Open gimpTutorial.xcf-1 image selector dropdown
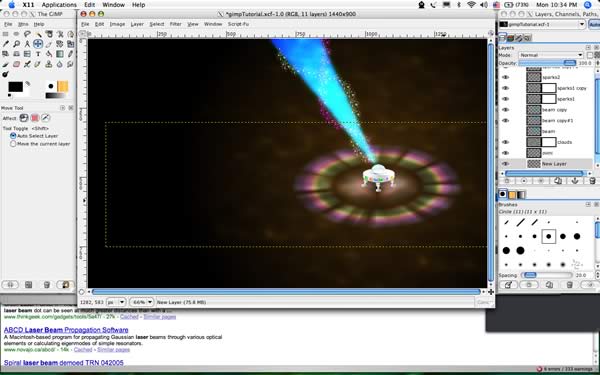The height and width of the screenshot is (375, 600). tap(542, 24)
